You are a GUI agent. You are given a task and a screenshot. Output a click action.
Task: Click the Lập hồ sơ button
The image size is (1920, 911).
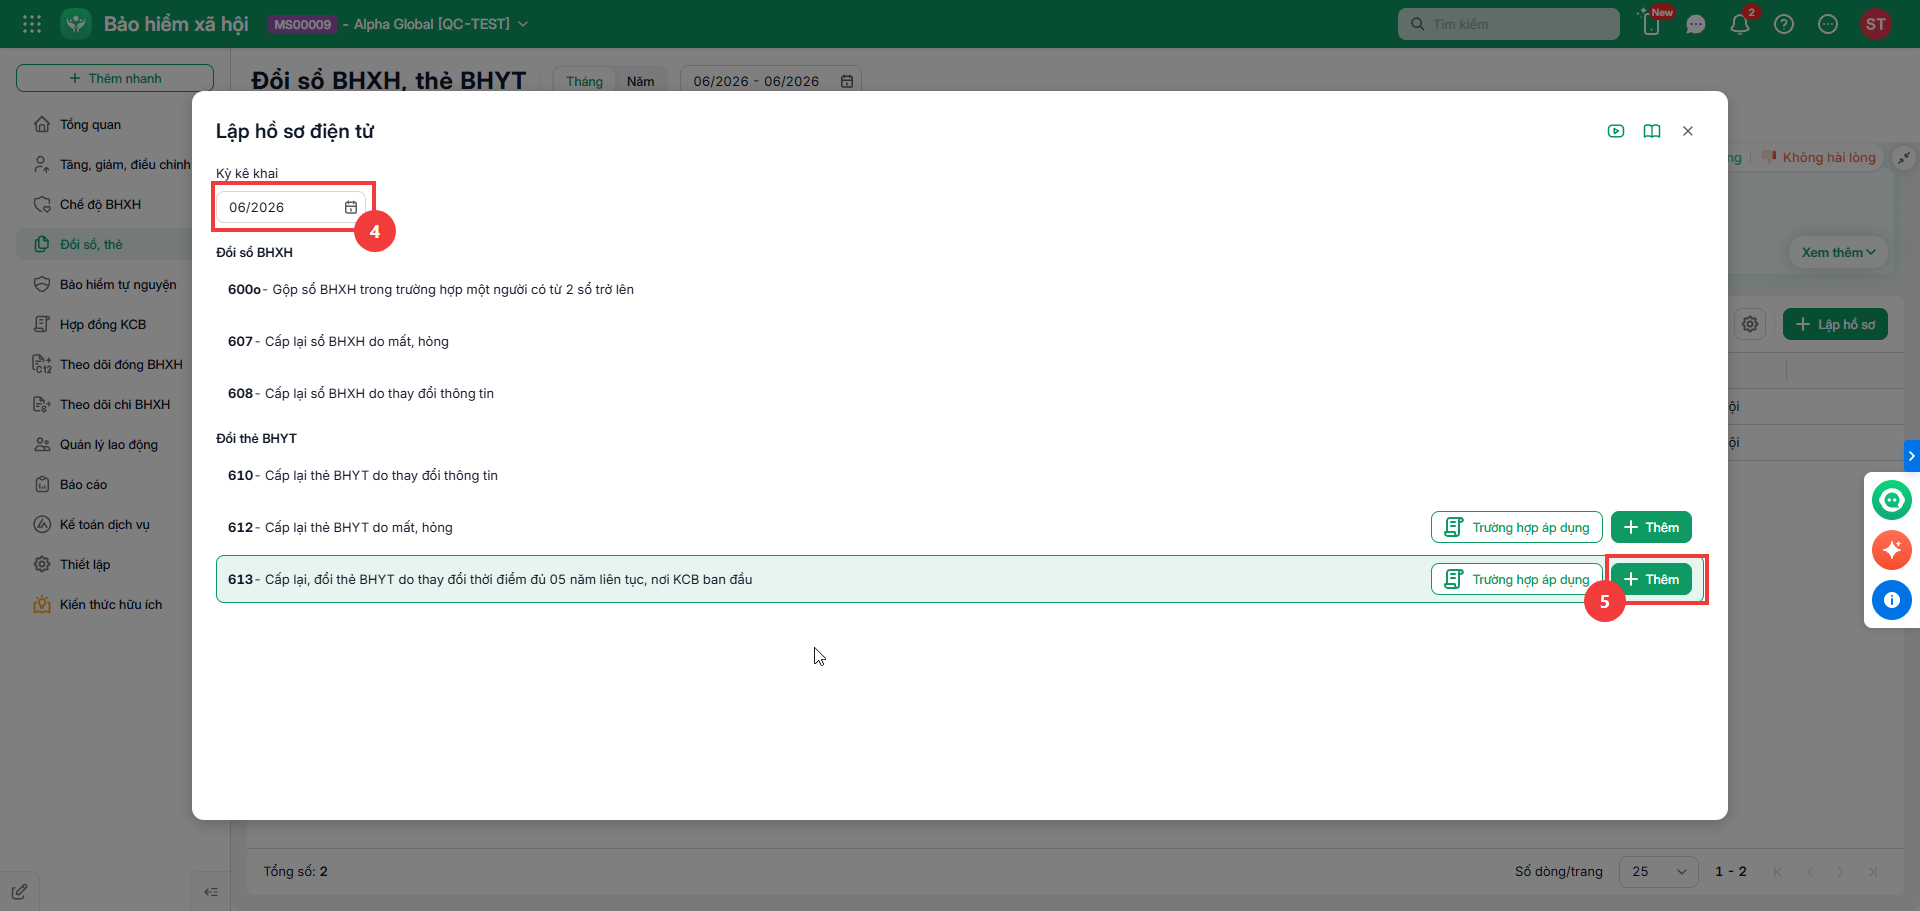coord(1835,324)
